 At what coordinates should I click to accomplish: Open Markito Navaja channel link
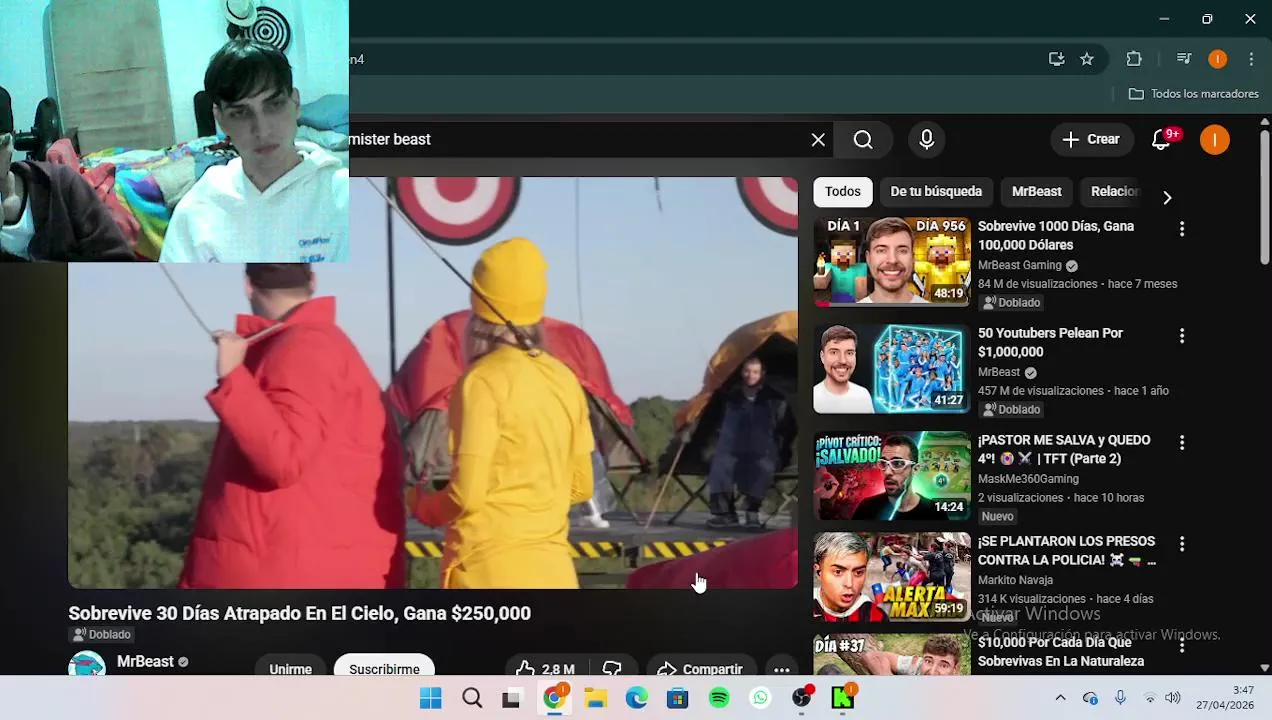click(1015, 580)
